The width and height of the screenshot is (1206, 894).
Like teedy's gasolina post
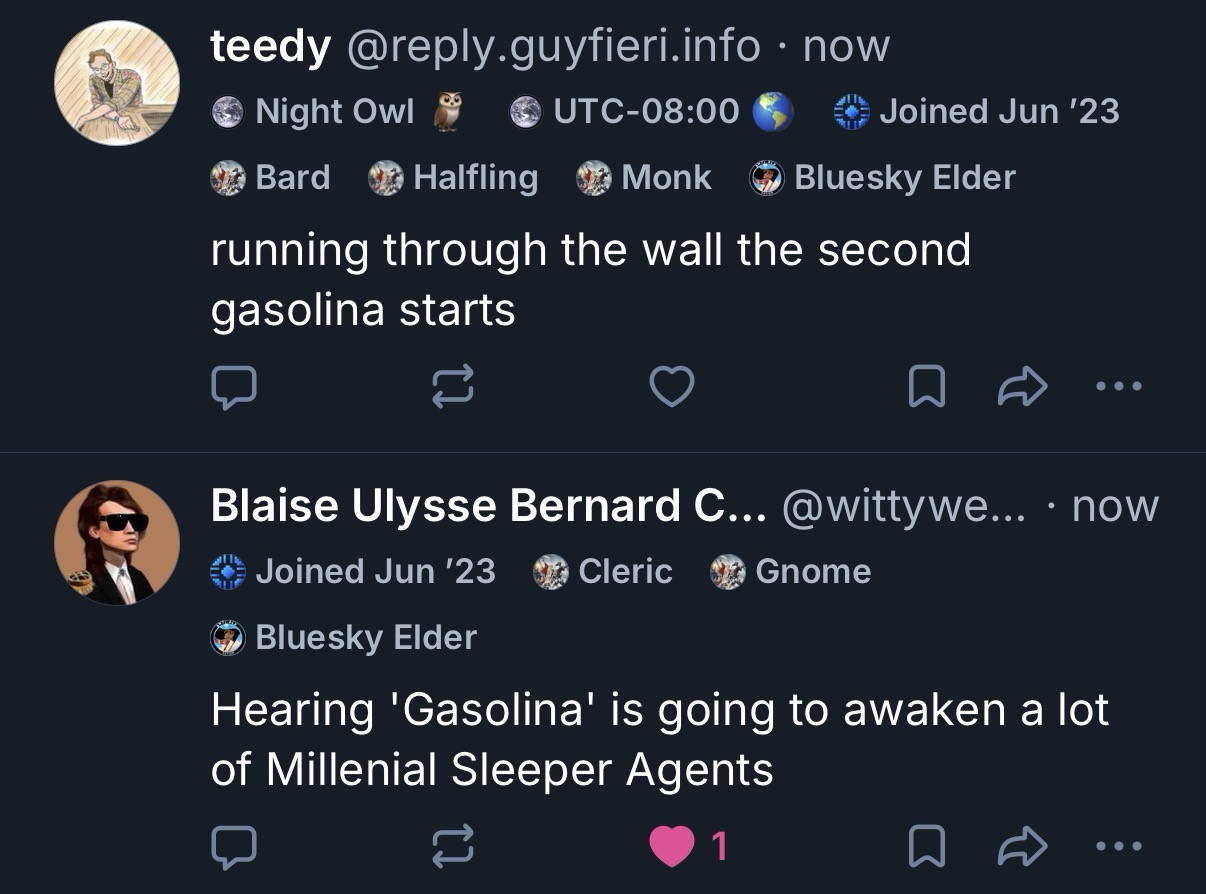(x=671, y=388)
